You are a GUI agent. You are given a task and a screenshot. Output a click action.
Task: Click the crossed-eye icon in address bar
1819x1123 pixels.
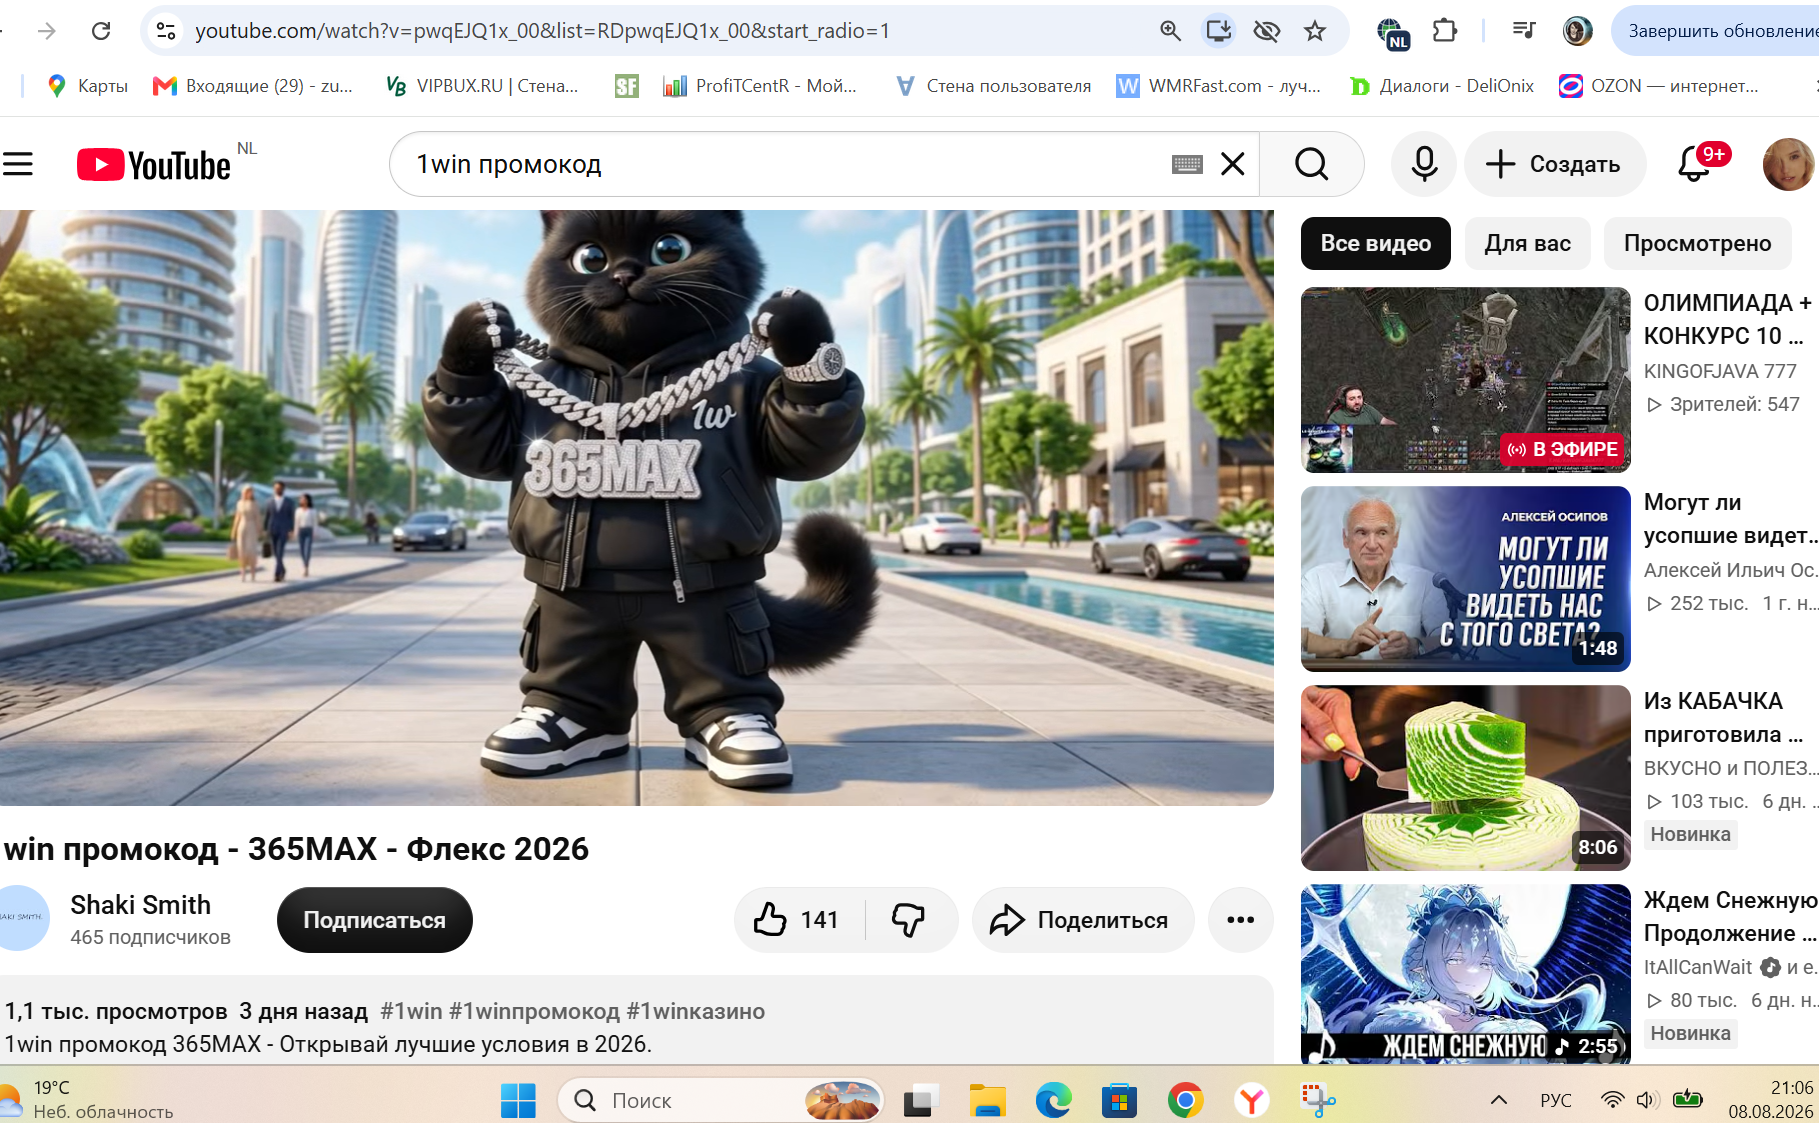(x=1267, y=31)
